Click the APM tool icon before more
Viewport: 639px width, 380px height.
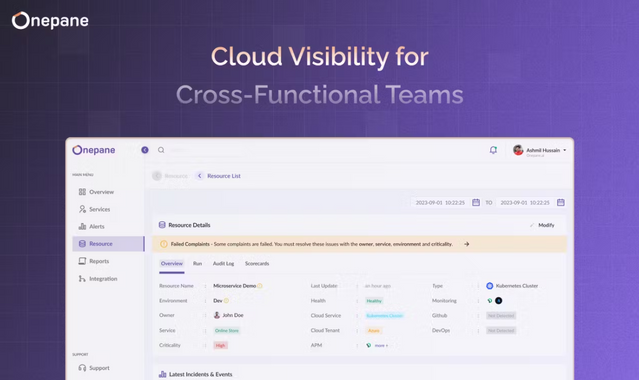(x=368, y=345)
